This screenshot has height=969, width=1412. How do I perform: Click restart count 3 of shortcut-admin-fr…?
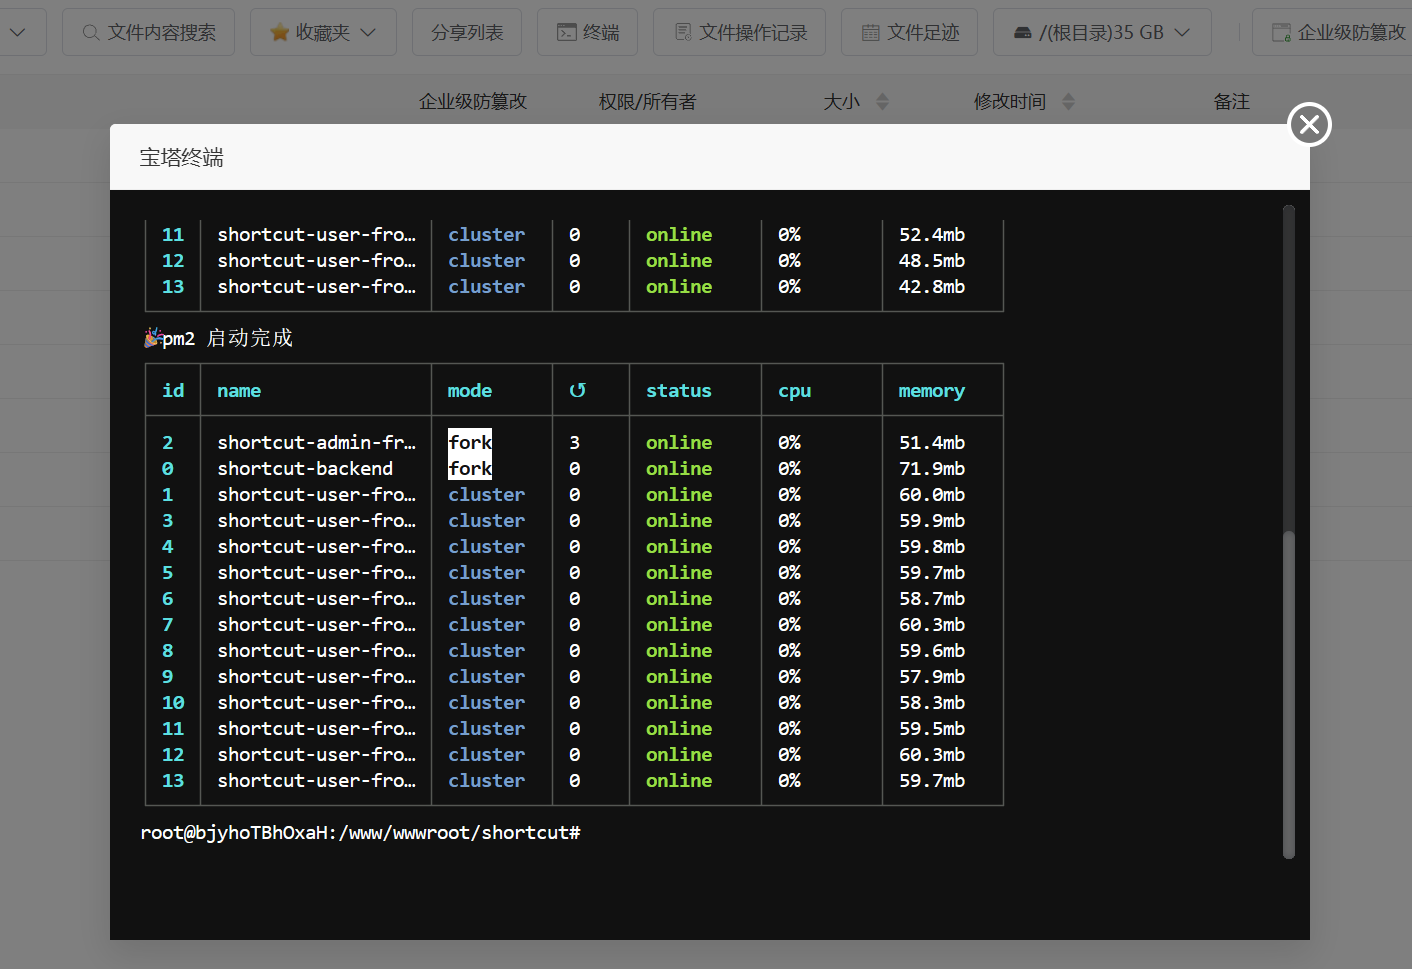[574, 442]
